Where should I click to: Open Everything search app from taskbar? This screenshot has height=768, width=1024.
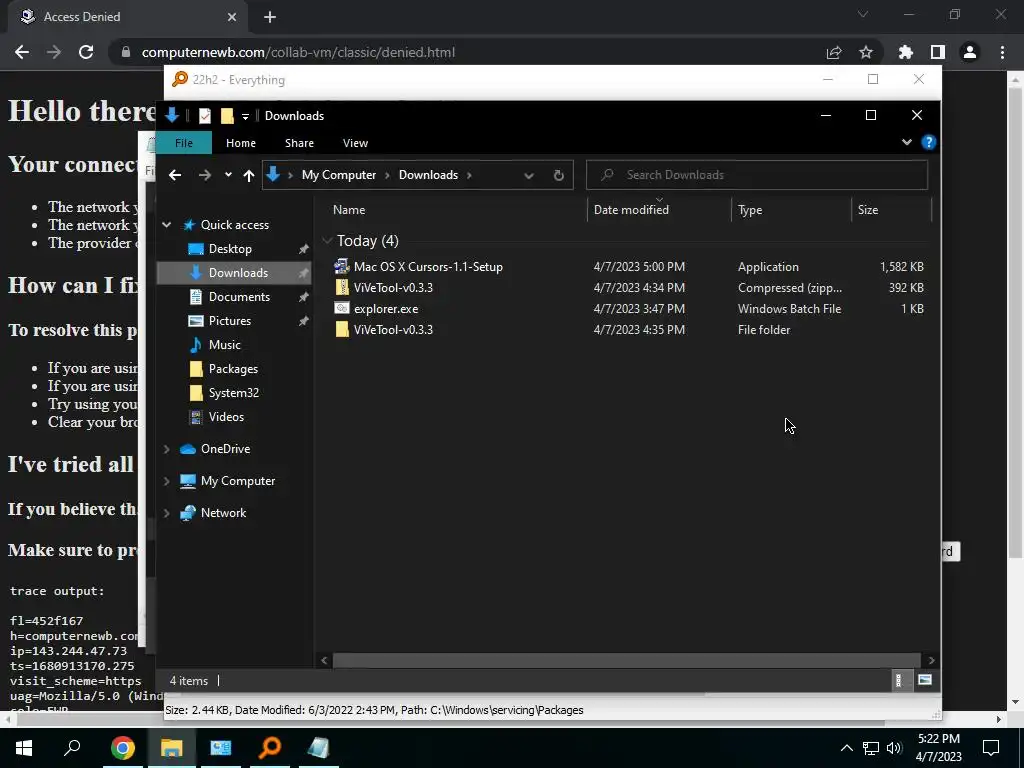269,748
